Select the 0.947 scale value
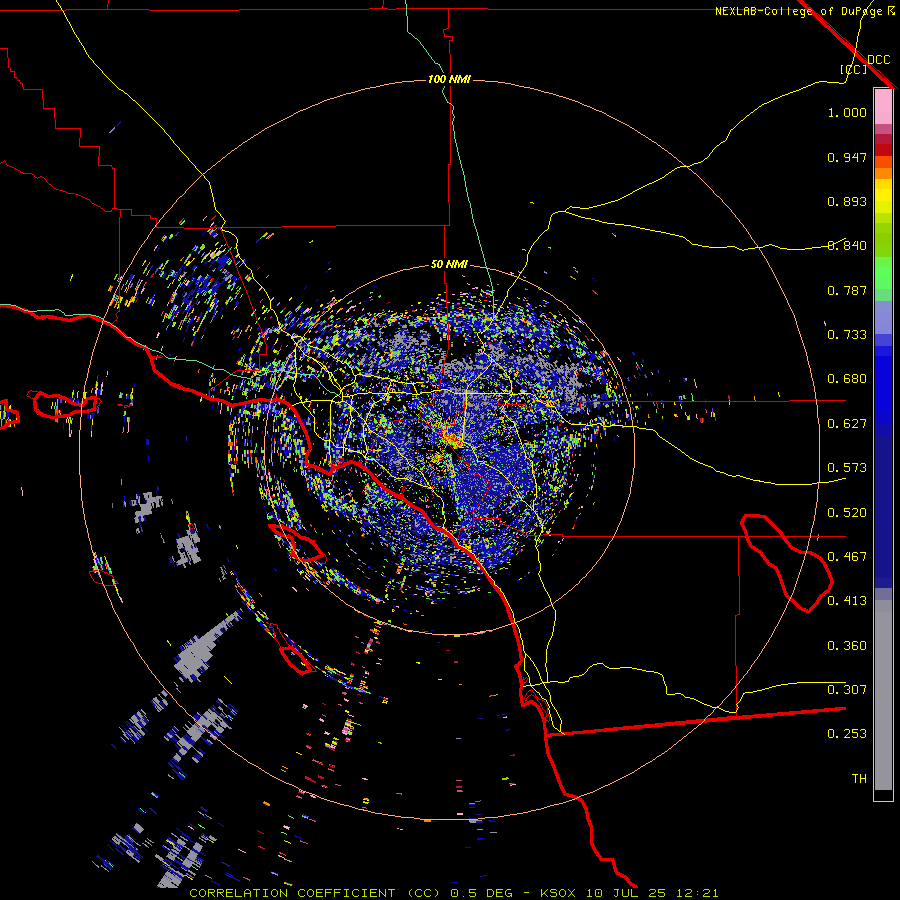Image resolution: width=900 pixels, height=900 pixels. (847, 157)
